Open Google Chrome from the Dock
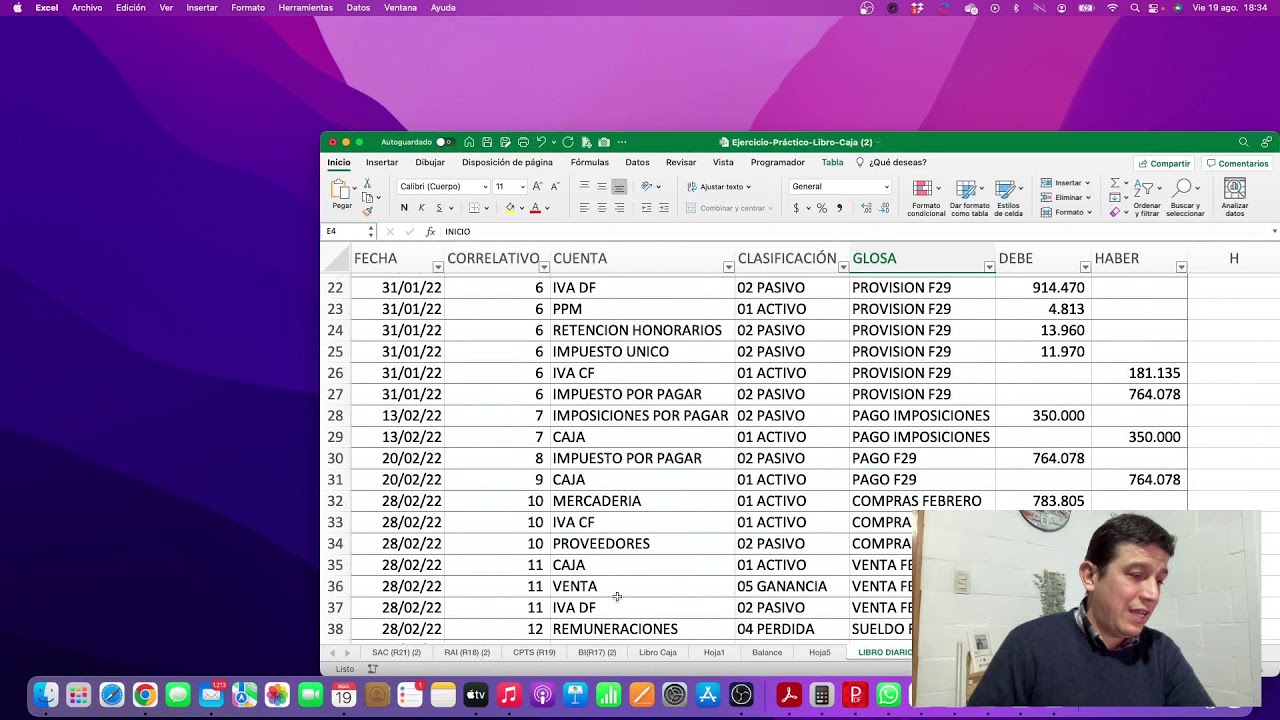Viewport: 1280px width, 720px height. (x=145, y=695)
